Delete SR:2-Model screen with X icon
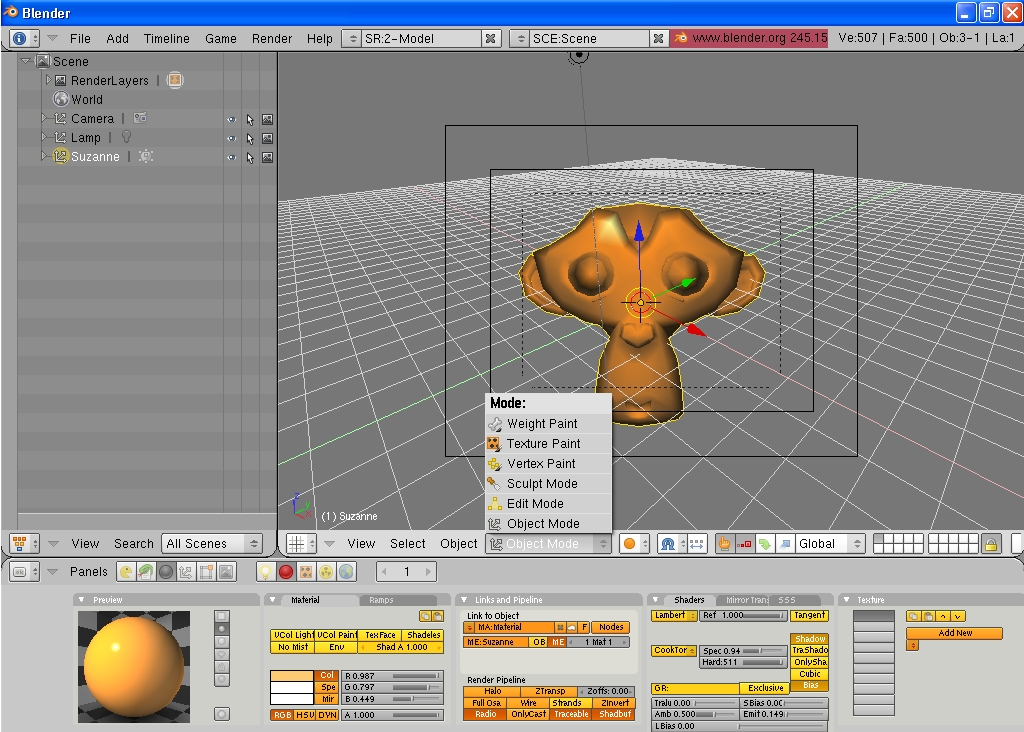This screenshot has width=1024, height=732. (x=490, y=39)
